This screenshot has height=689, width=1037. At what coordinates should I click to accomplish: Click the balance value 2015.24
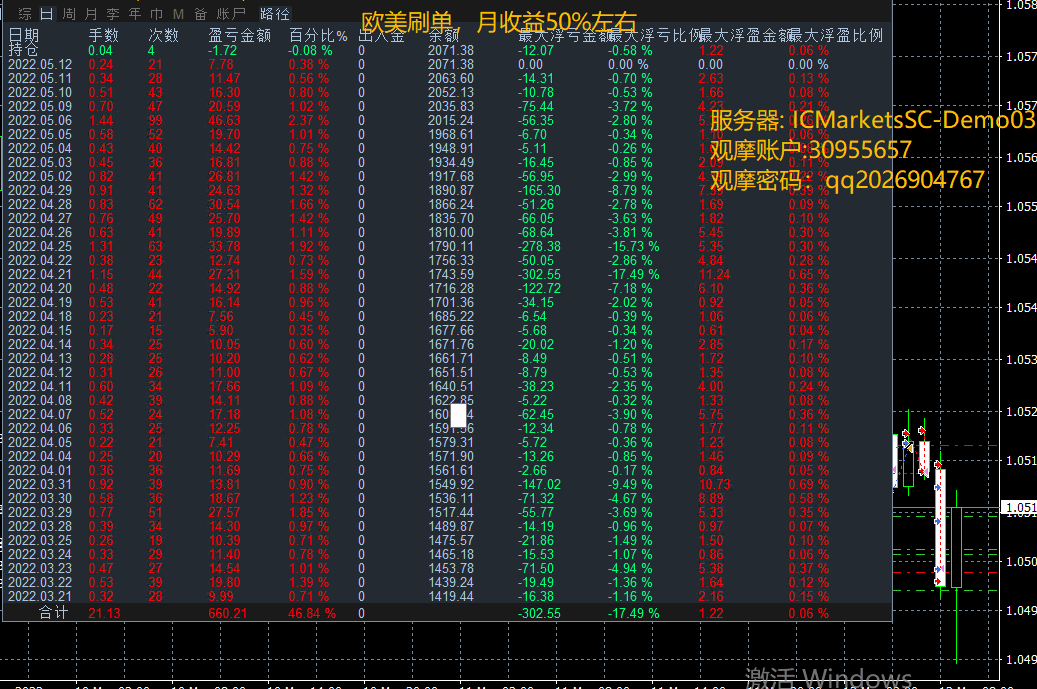450,120
